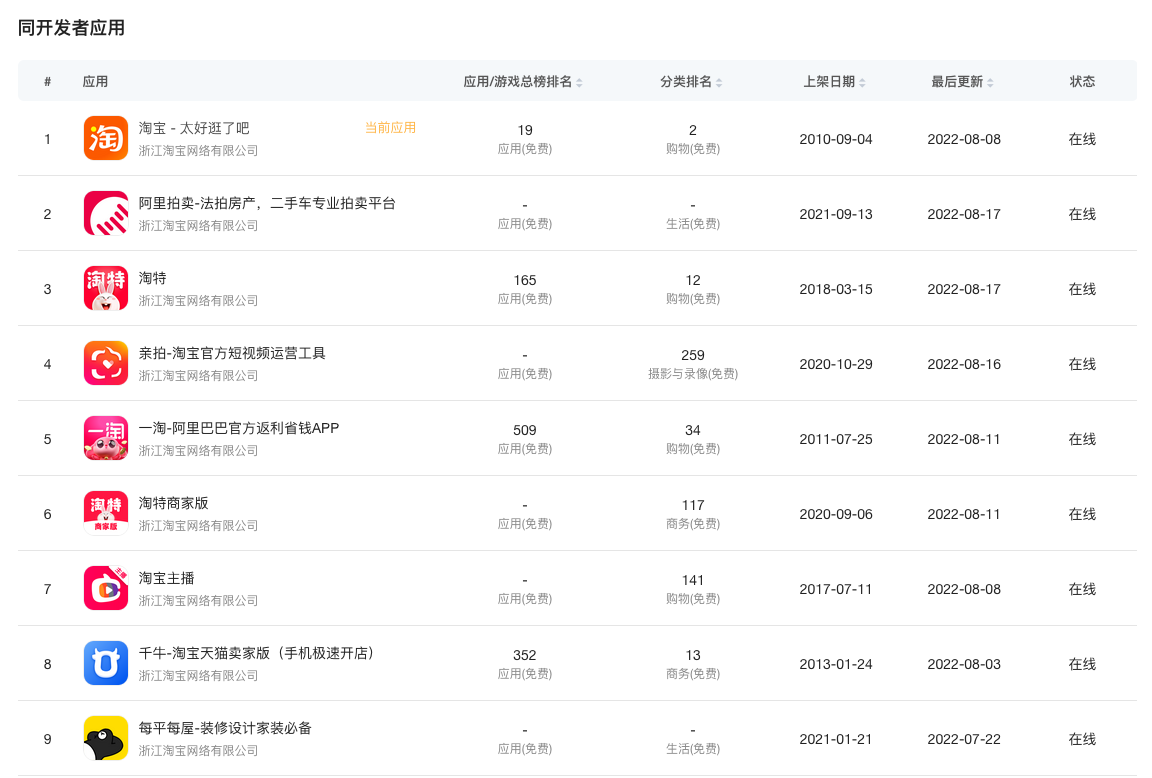The image size is (1152, 778).
Task: Click last update 2022-07-22
Action: click(x=964, y=738)
